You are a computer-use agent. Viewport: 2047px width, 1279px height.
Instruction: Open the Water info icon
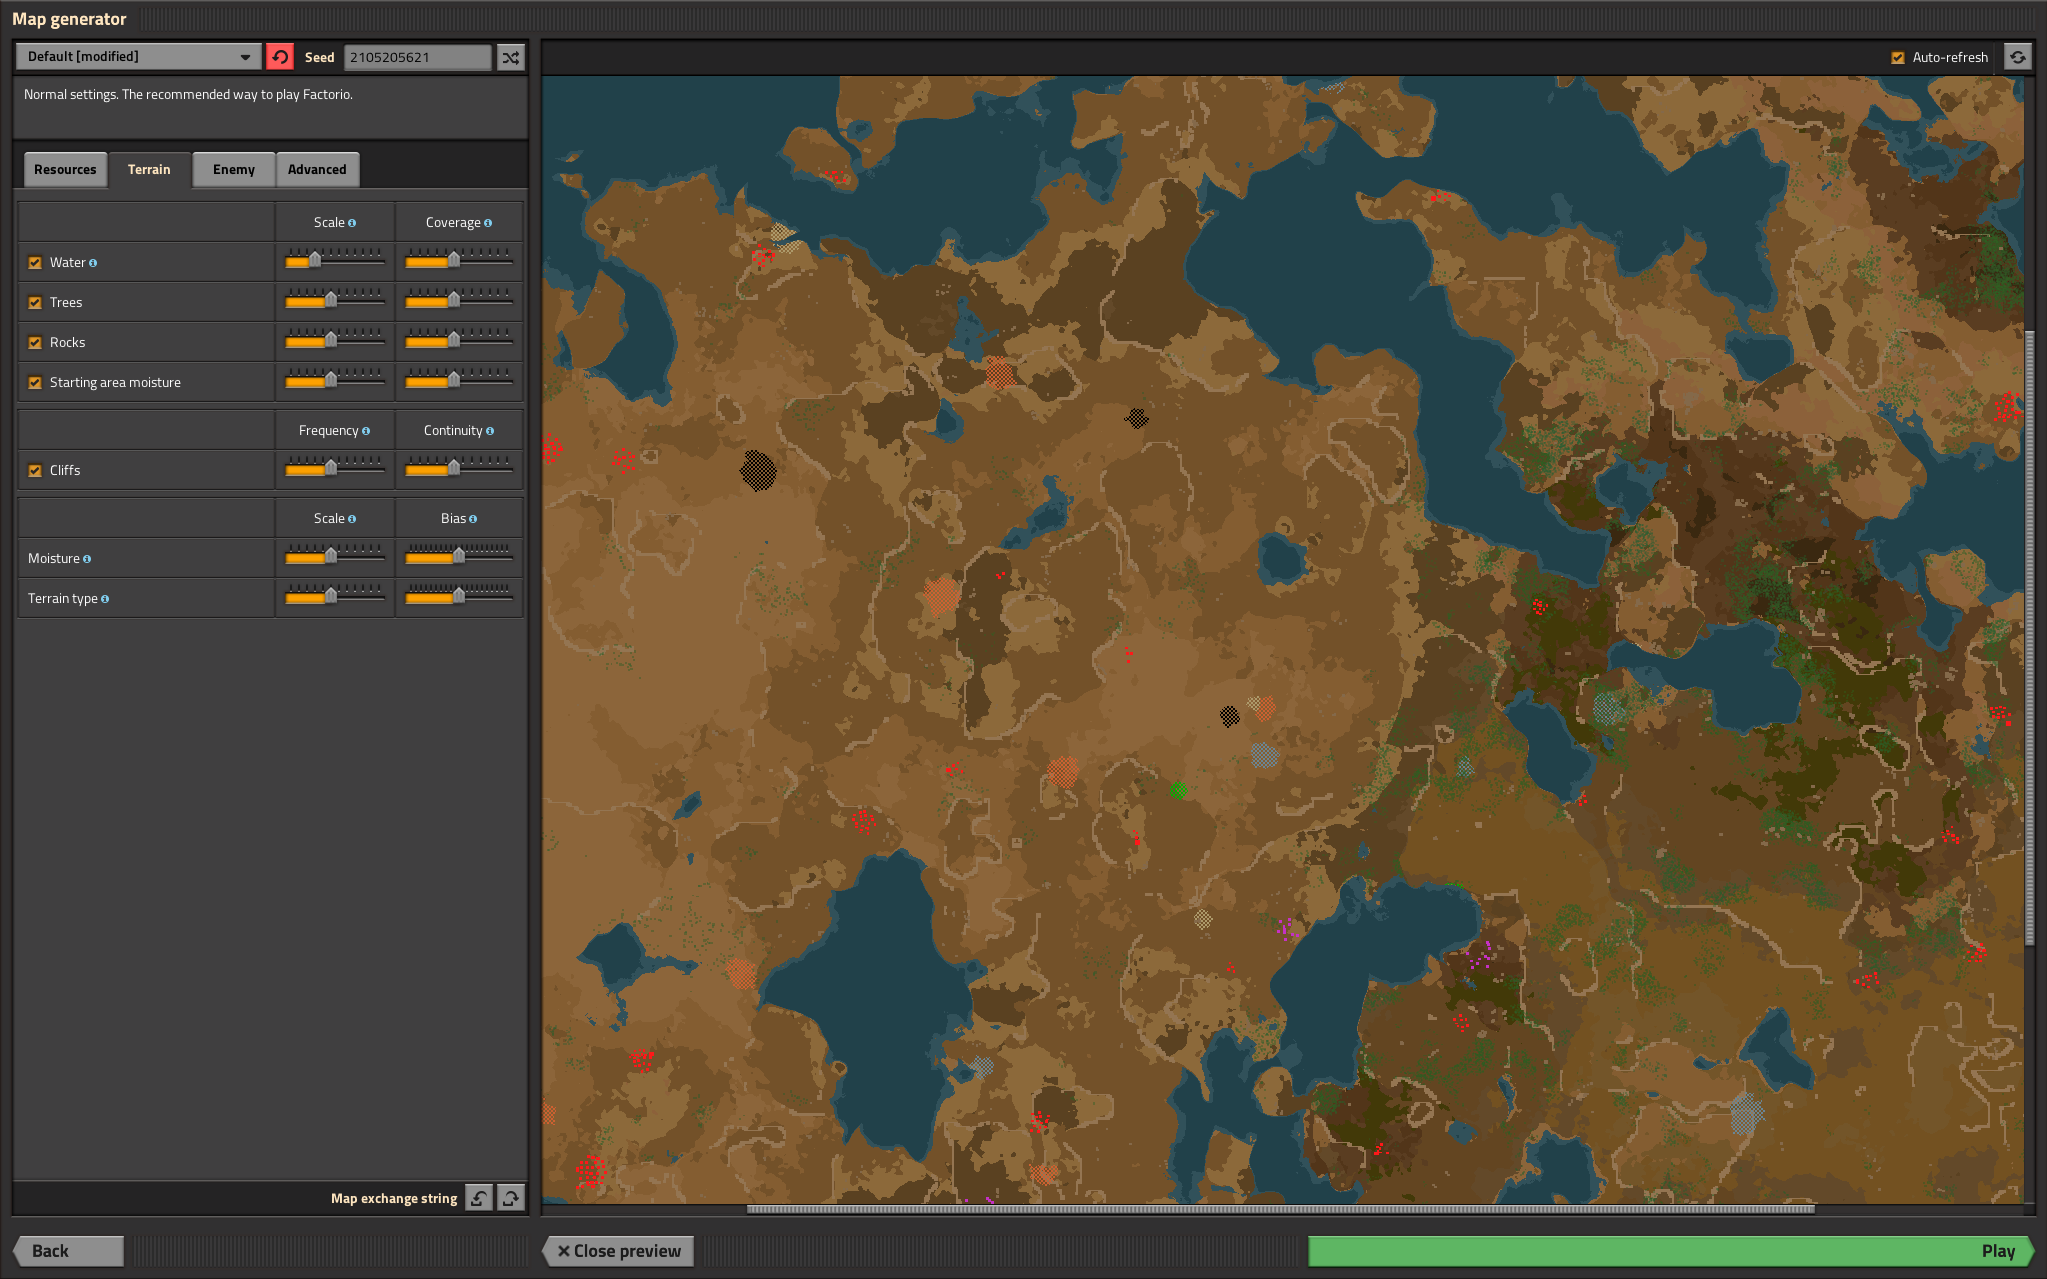click(93, 263)
